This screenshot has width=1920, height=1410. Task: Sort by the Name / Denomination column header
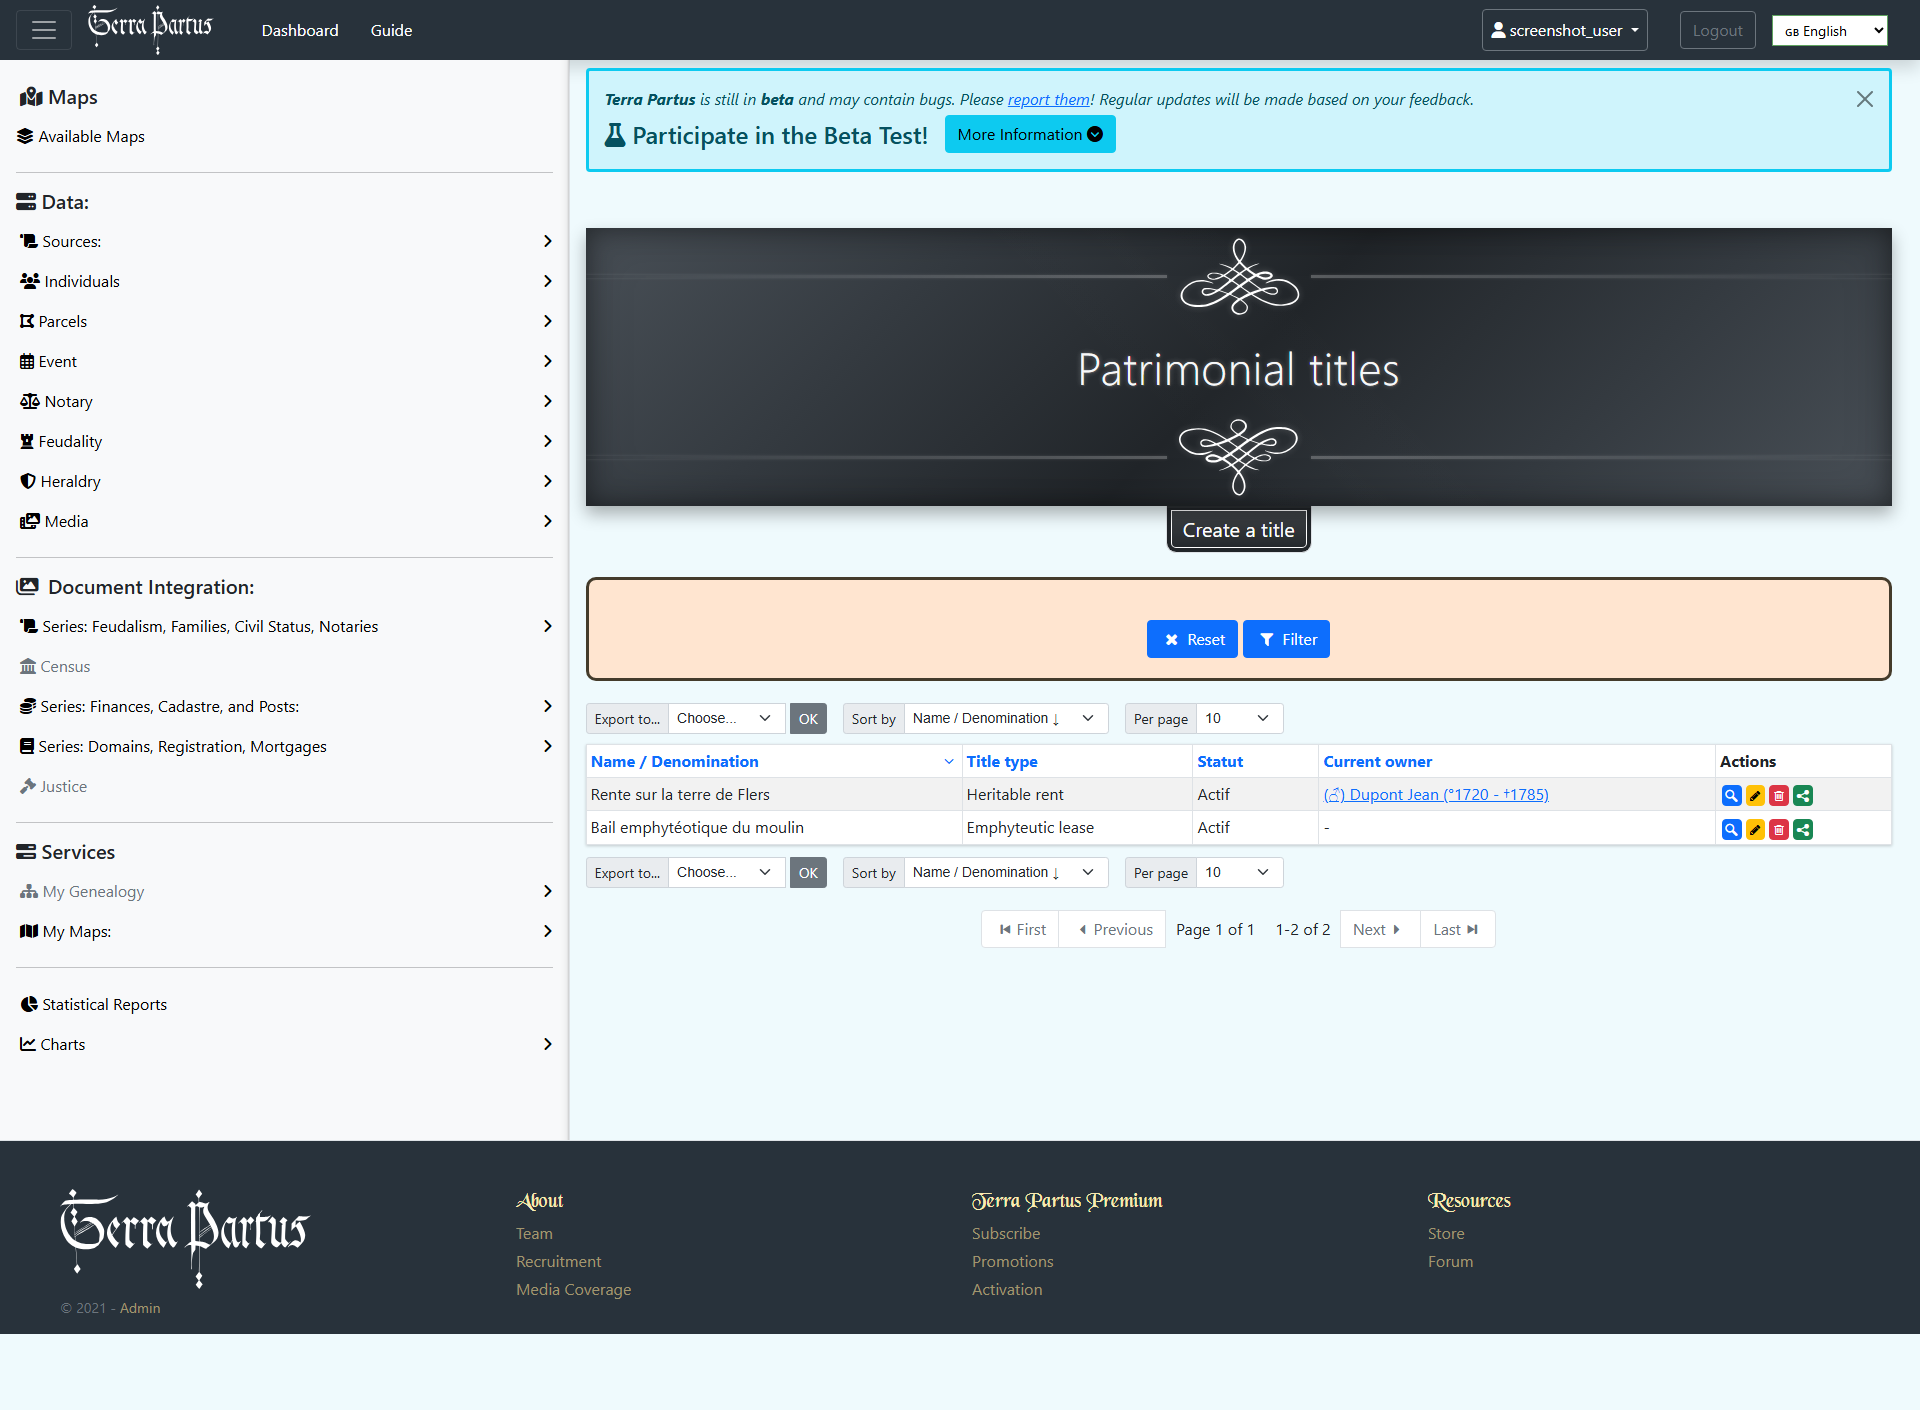click(675, 761)
